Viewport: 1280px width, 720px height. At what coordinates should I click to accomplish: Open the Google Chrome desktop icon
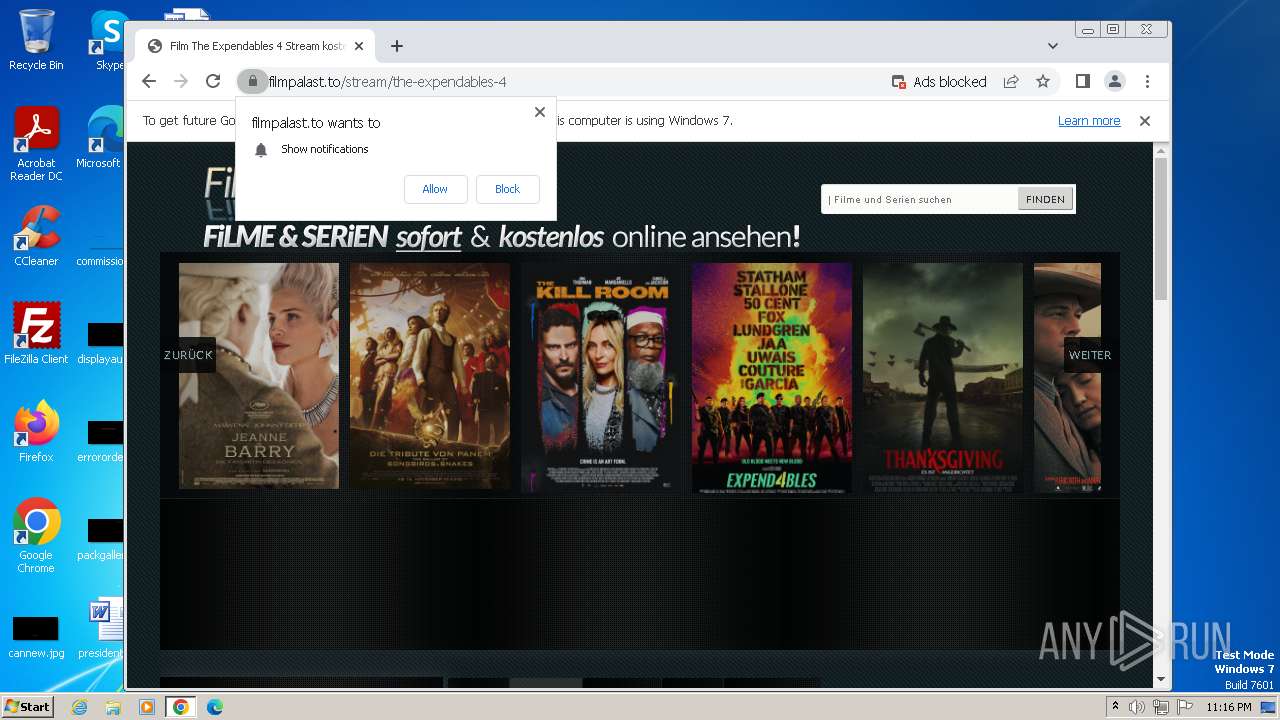click(x=36, y=536)
